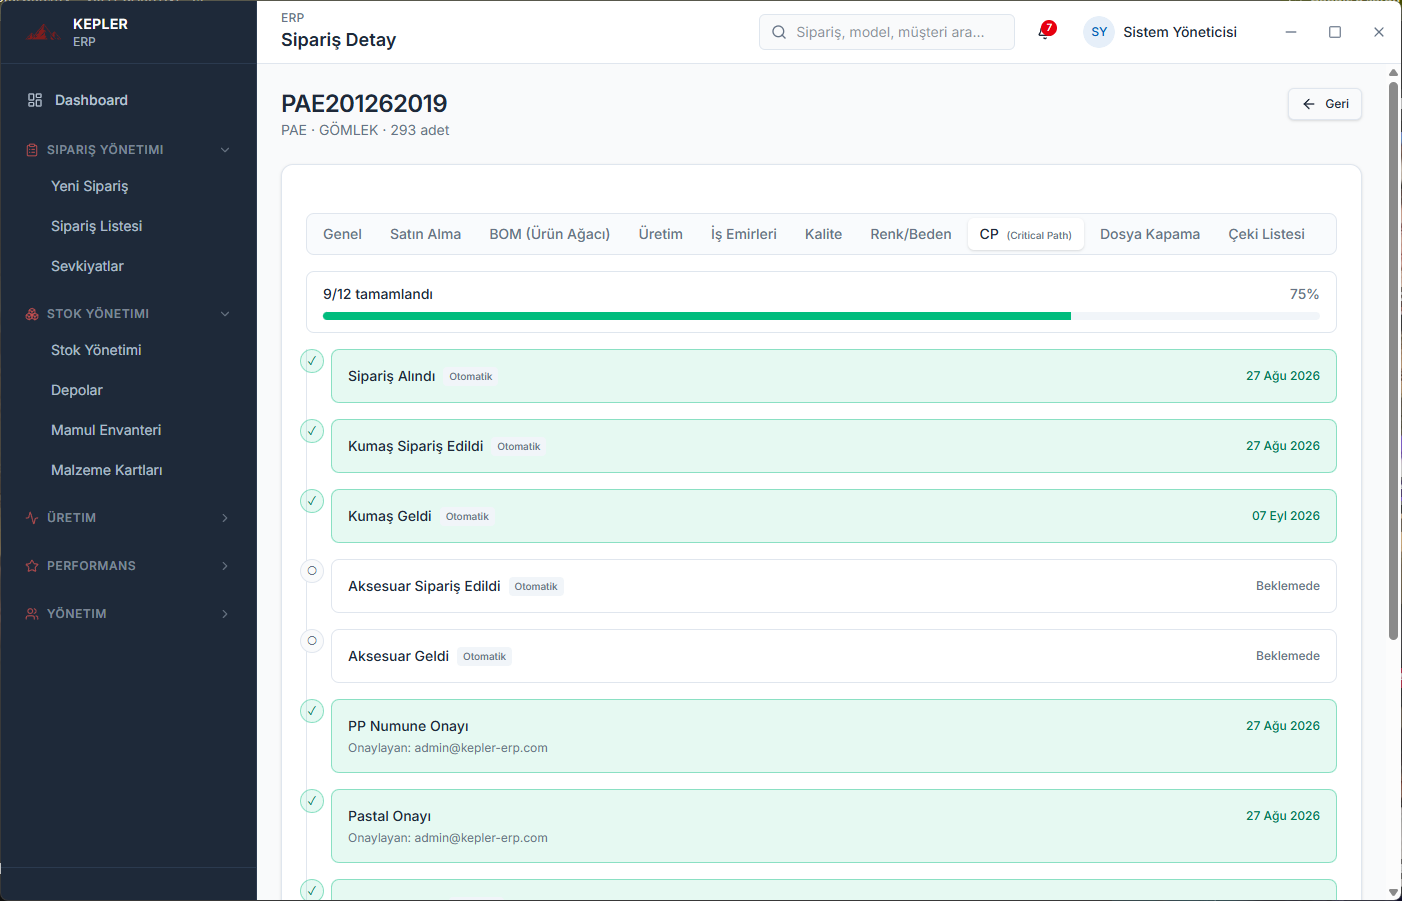Expand the Üretim section chevron
Screen dimensions: 1402x901
point(225,518)
